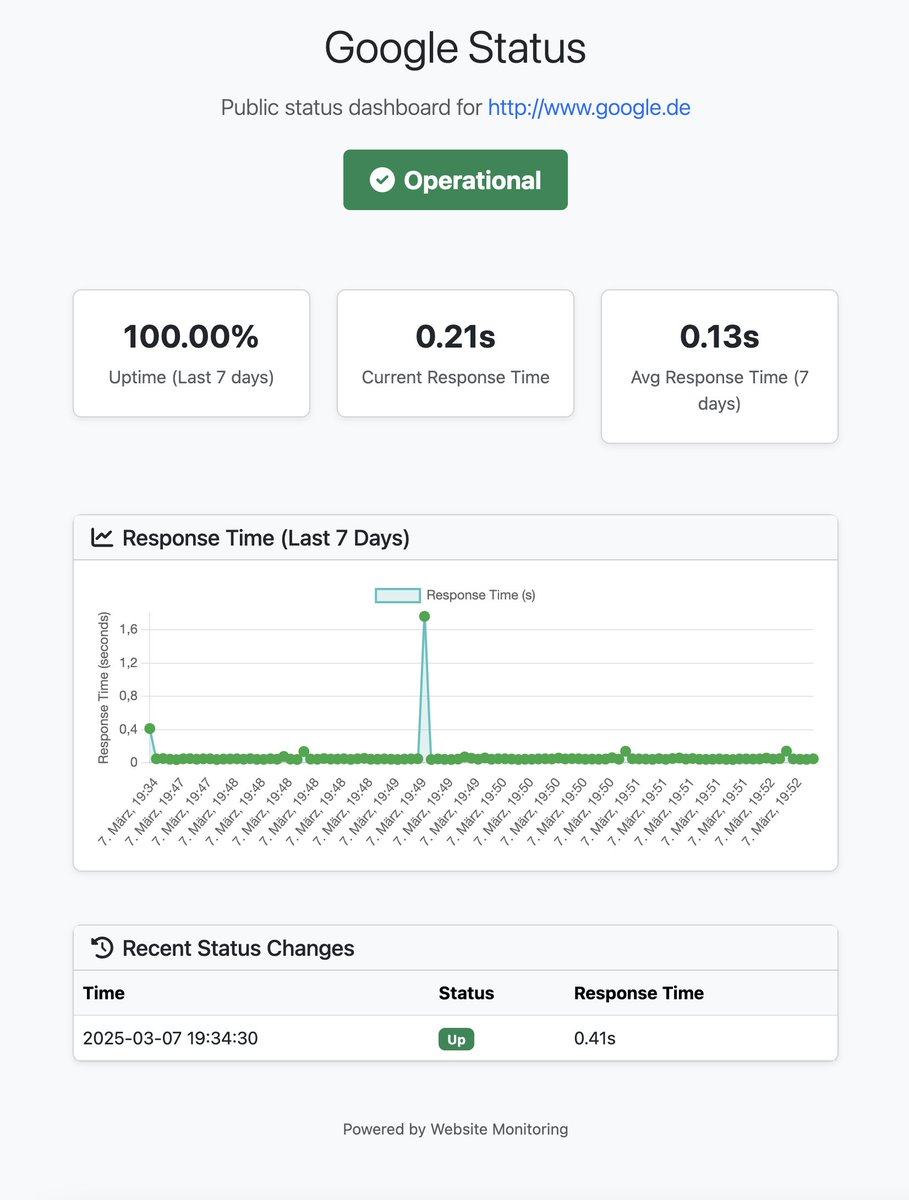Click the Time column header

pos(104,993)
